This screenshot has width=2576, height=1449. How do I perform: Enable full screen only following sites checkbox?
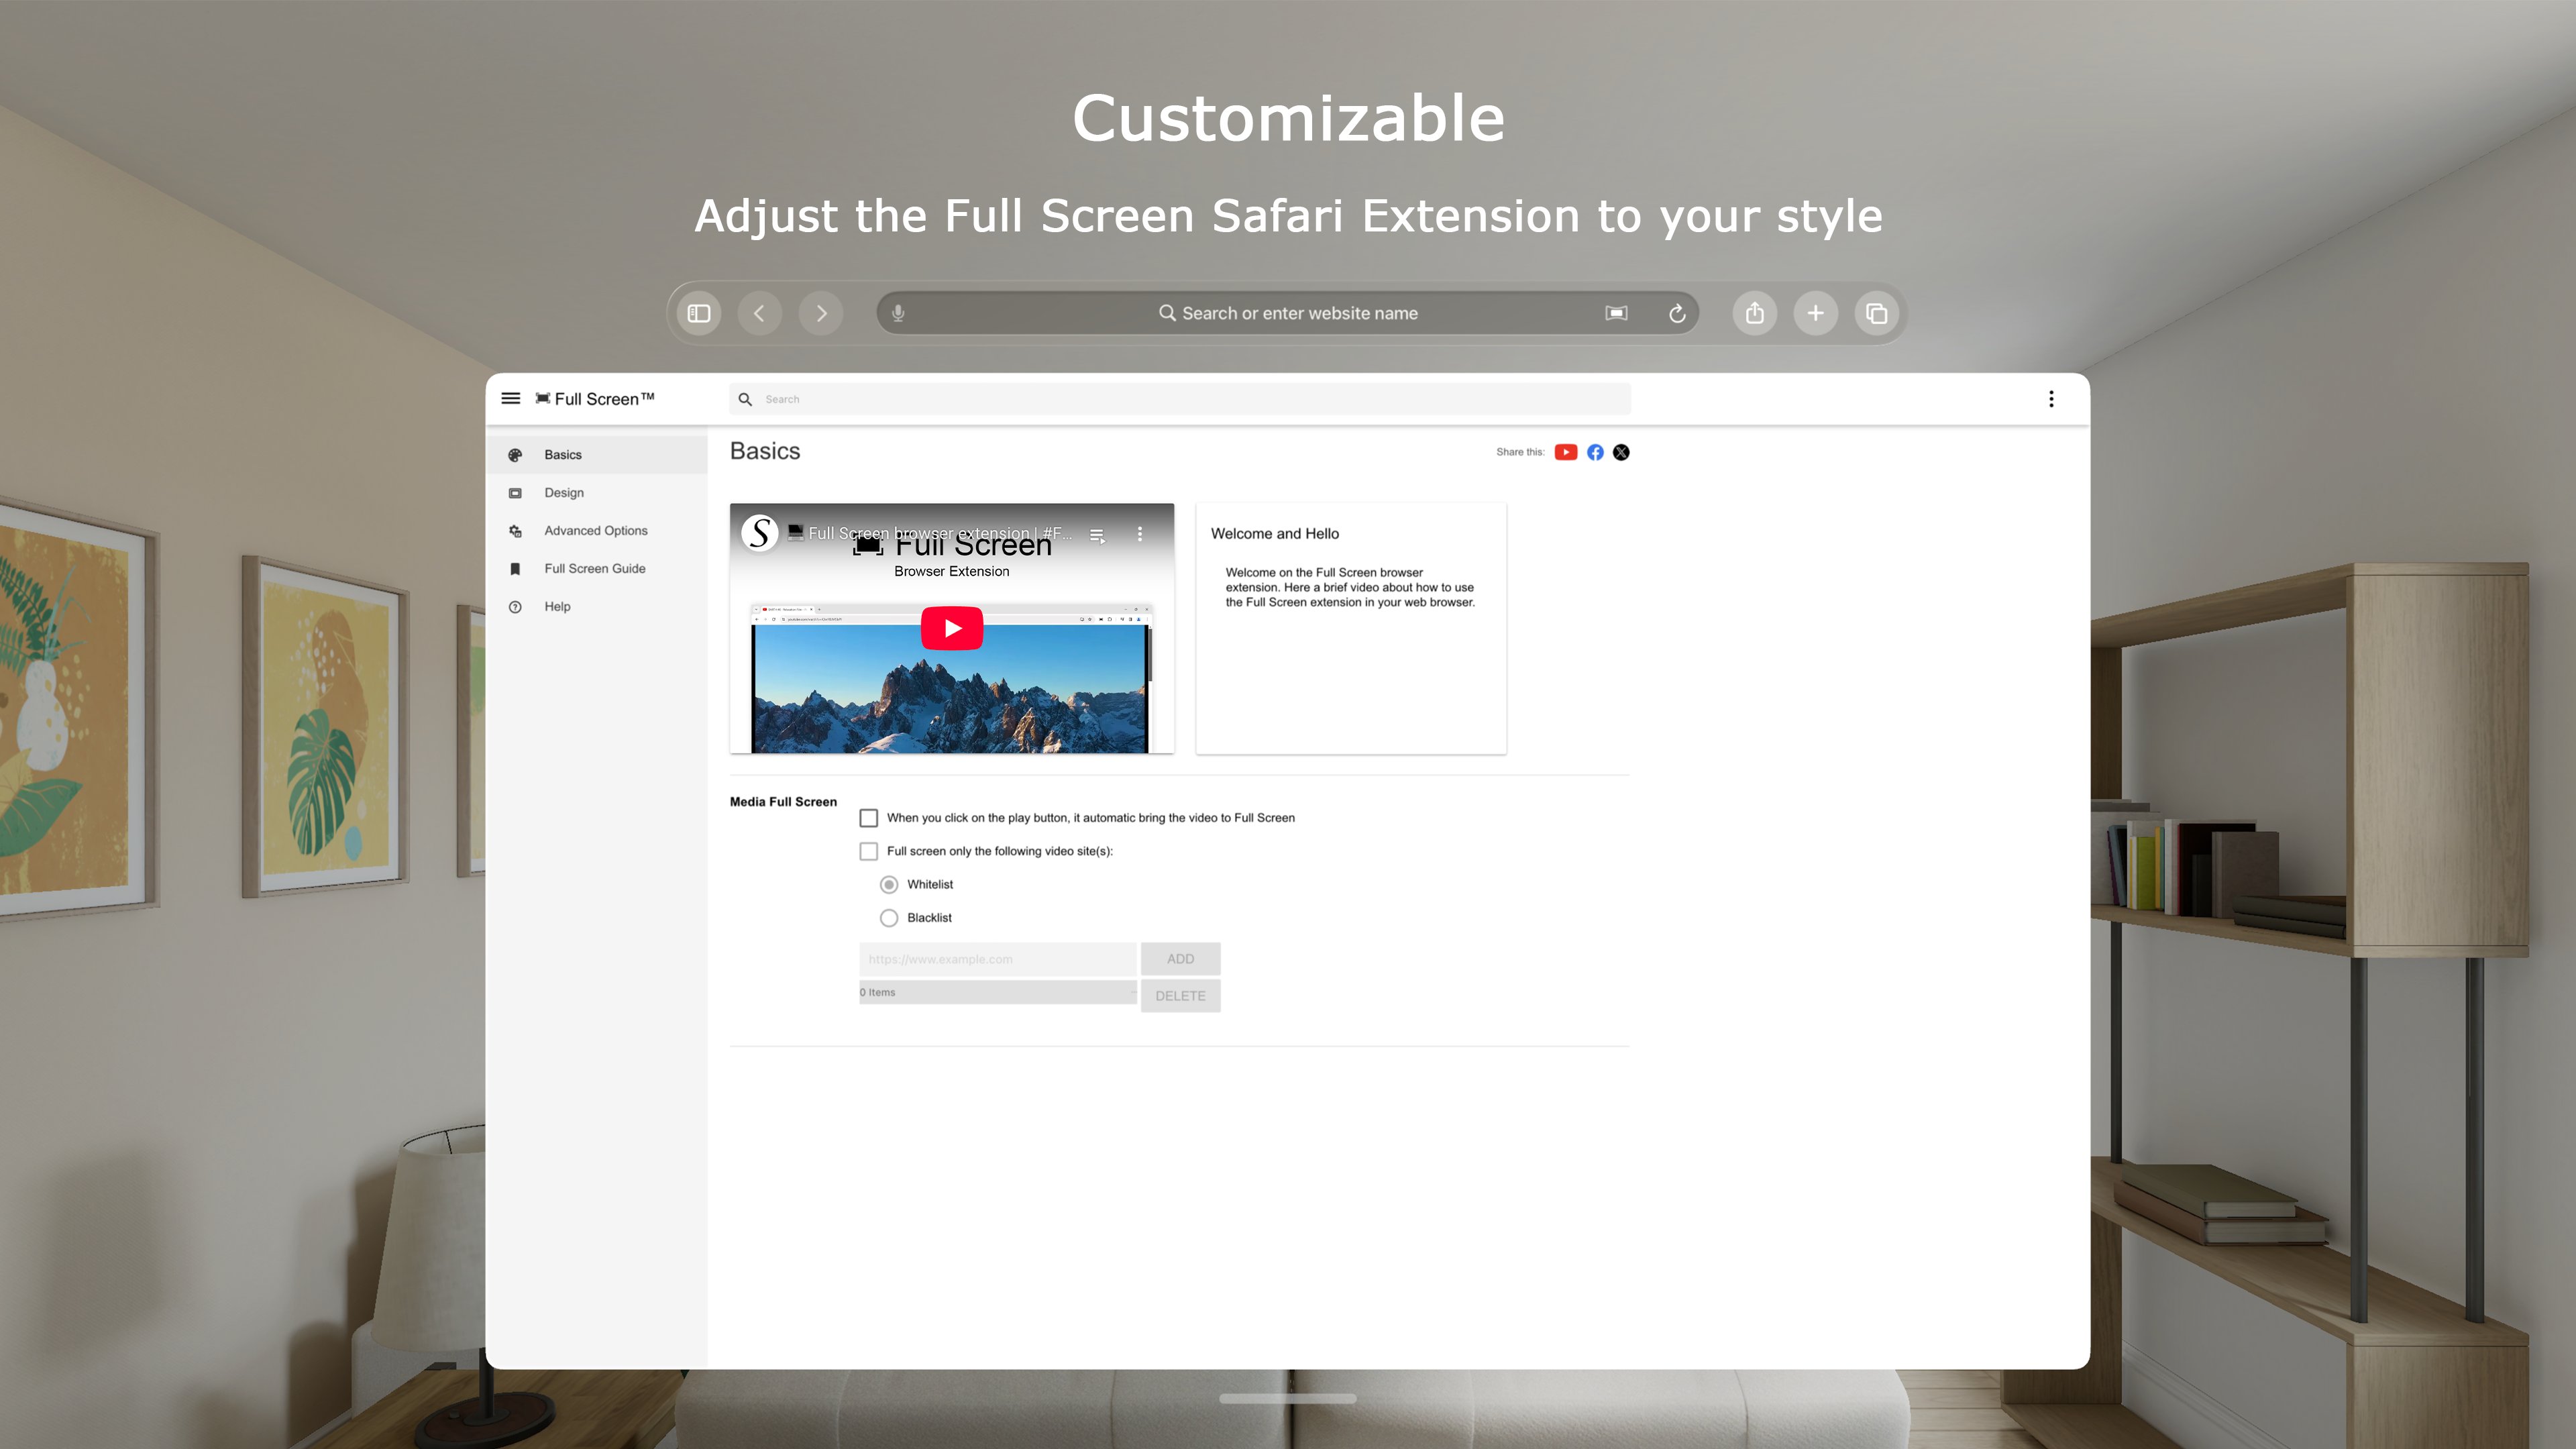(x=868, y=851)
